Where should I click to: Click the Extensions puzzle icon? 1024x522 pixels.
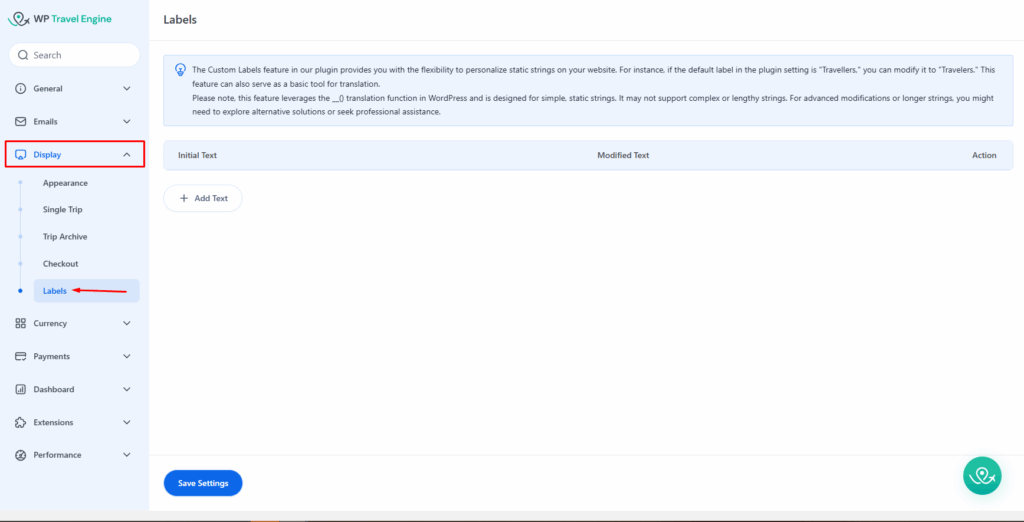[21, 422]
